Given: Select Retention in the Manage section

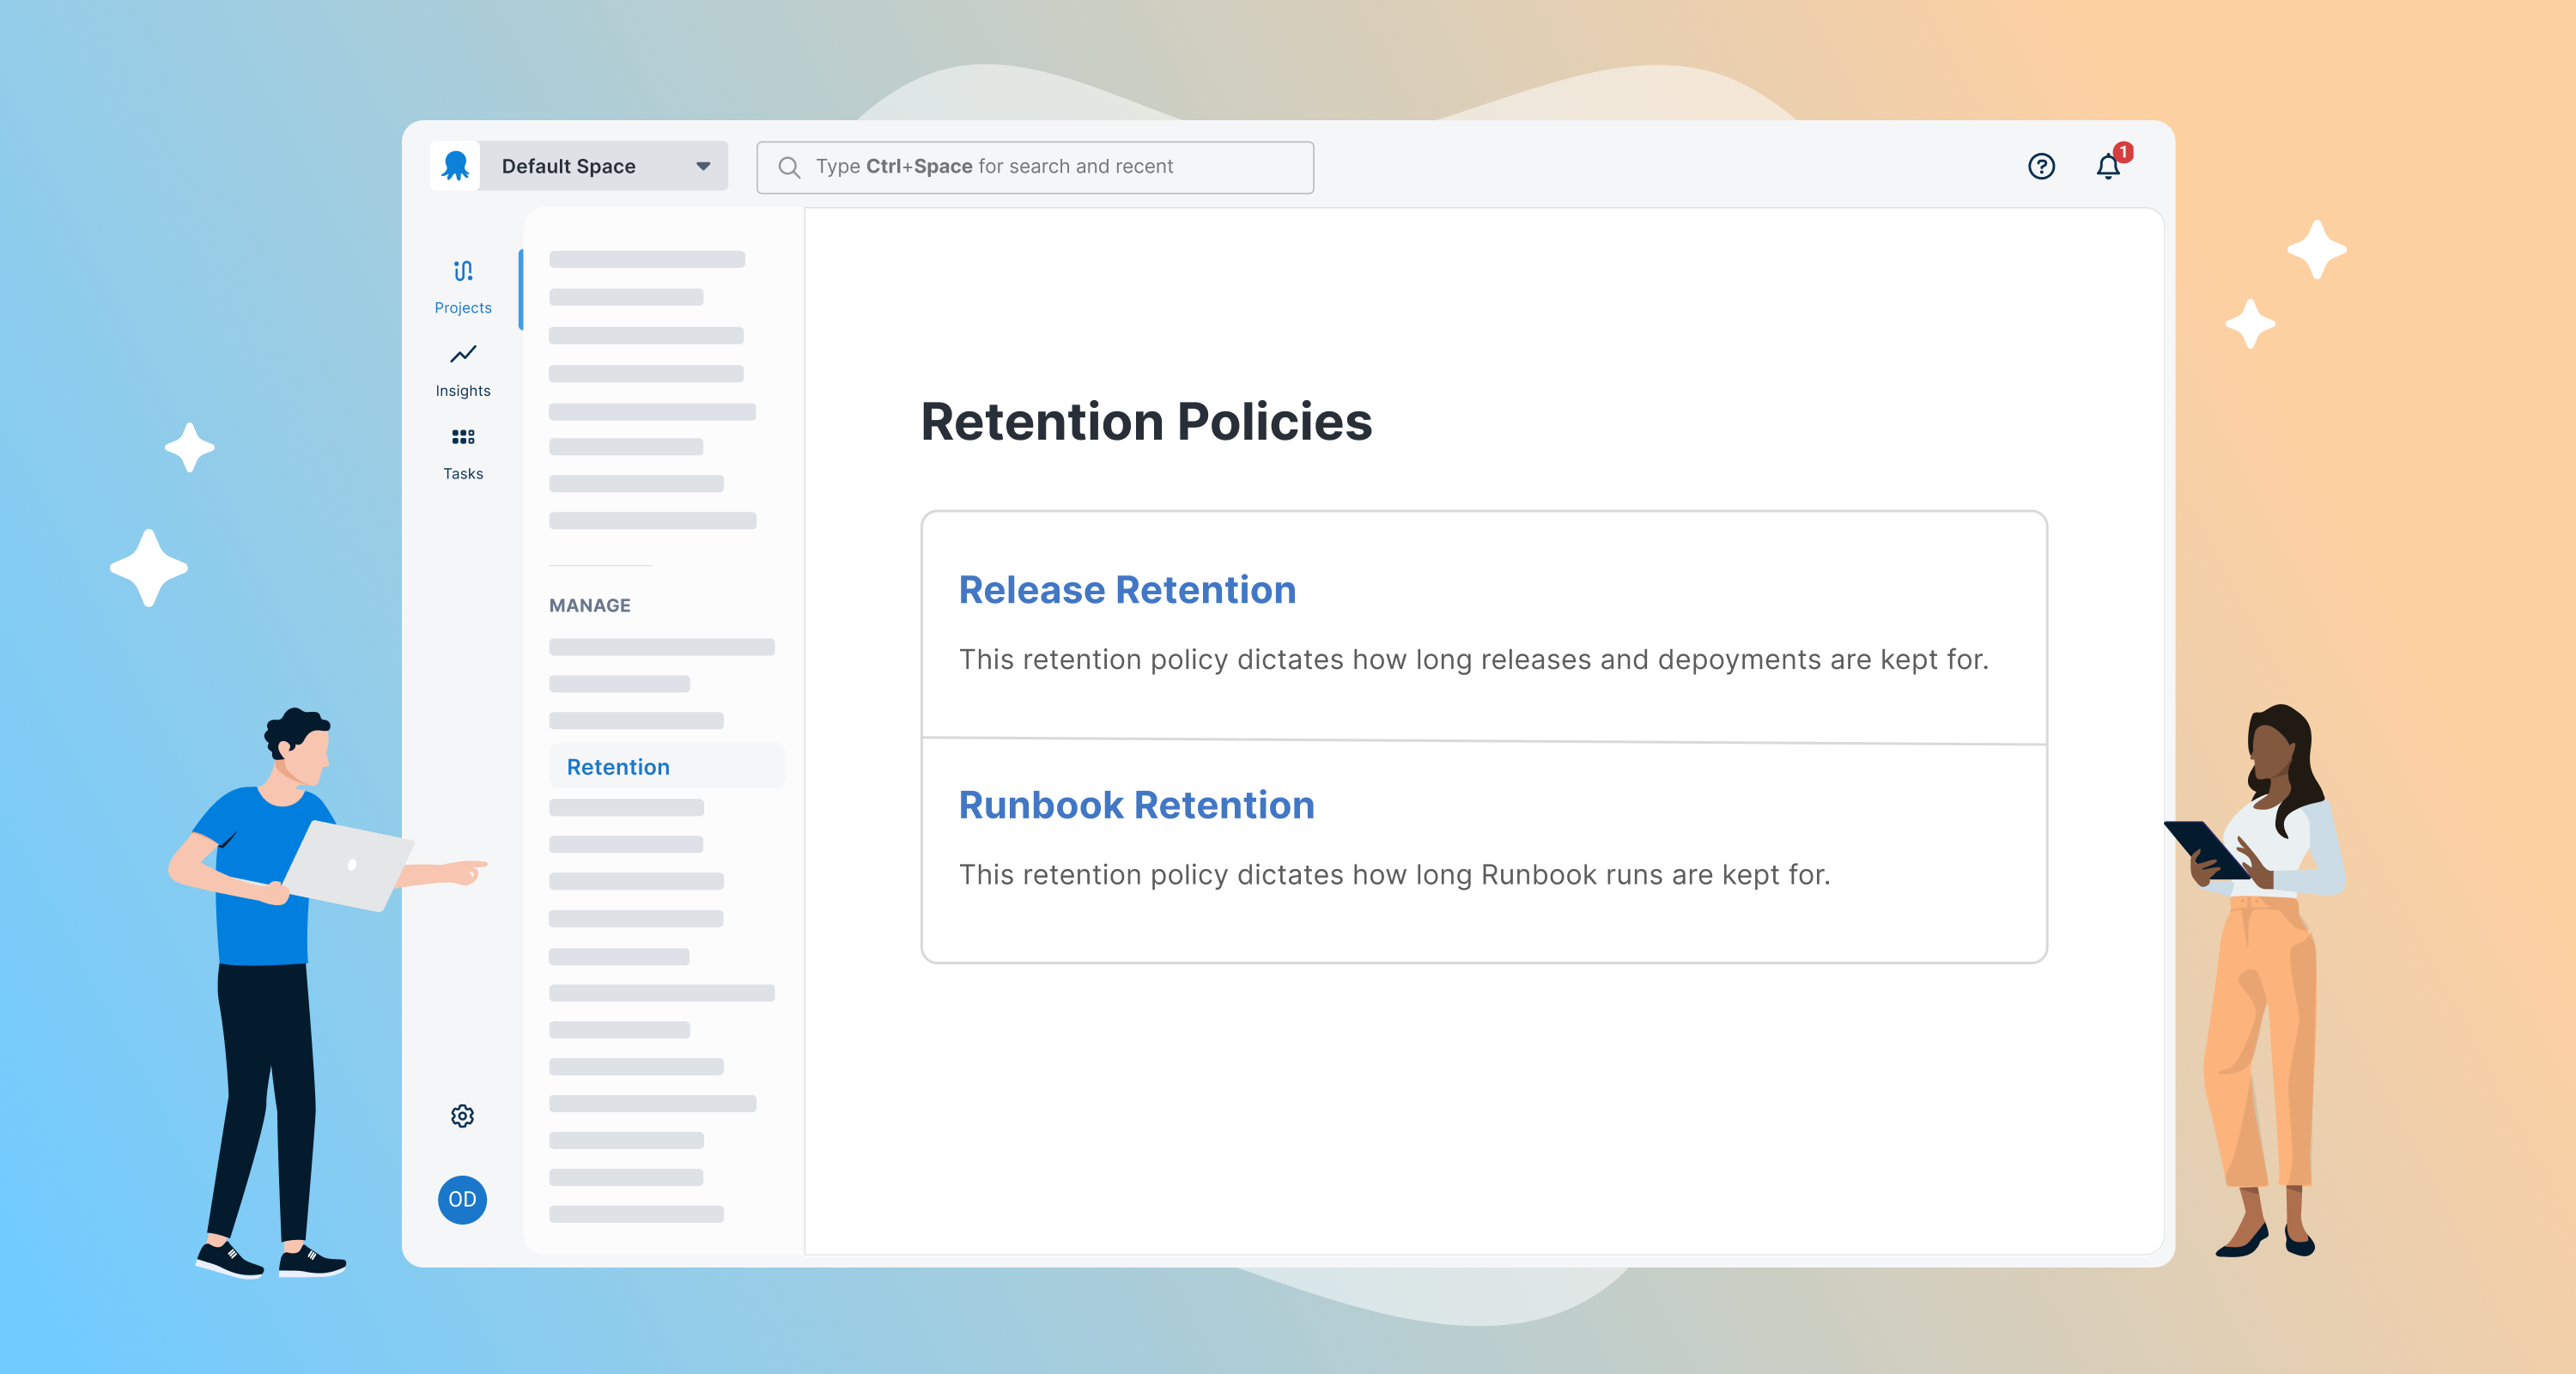Looking at the screenshot, I should click(x=618, y=766).
